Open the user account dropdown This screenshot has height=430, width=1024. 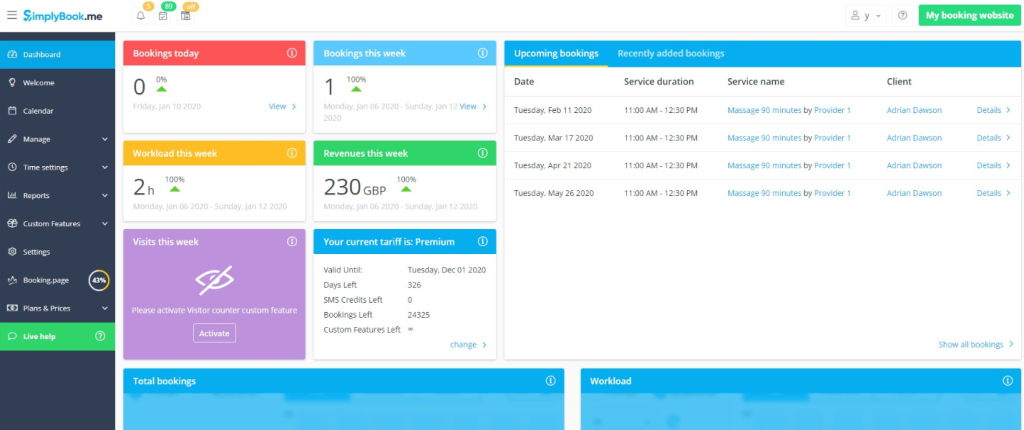coord(866,16)
